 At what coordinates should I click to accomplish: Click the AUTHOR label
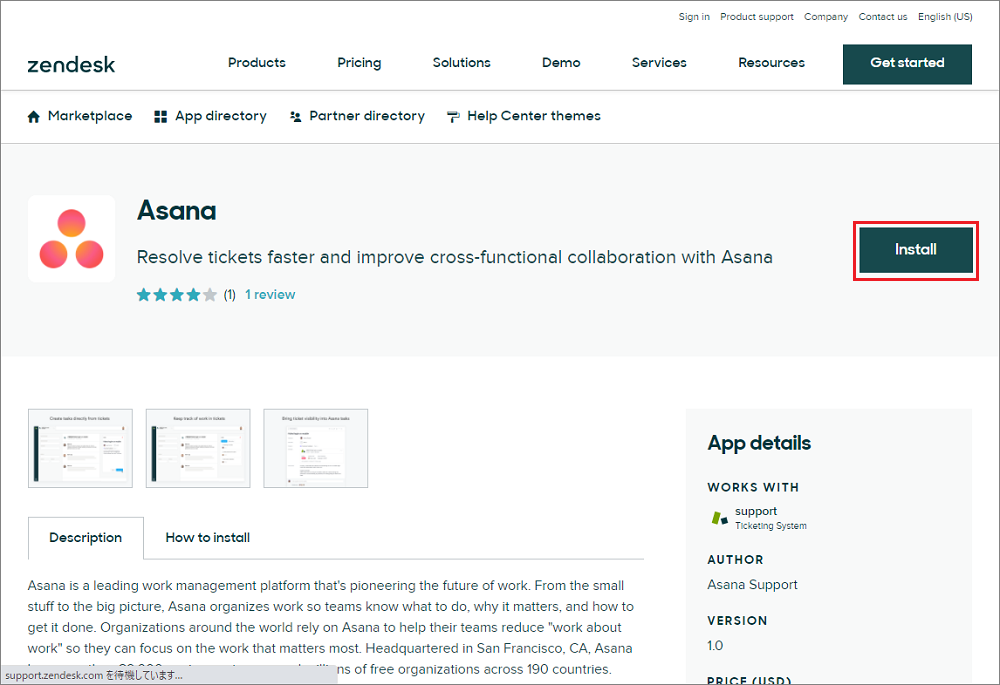tap(735, 559)
